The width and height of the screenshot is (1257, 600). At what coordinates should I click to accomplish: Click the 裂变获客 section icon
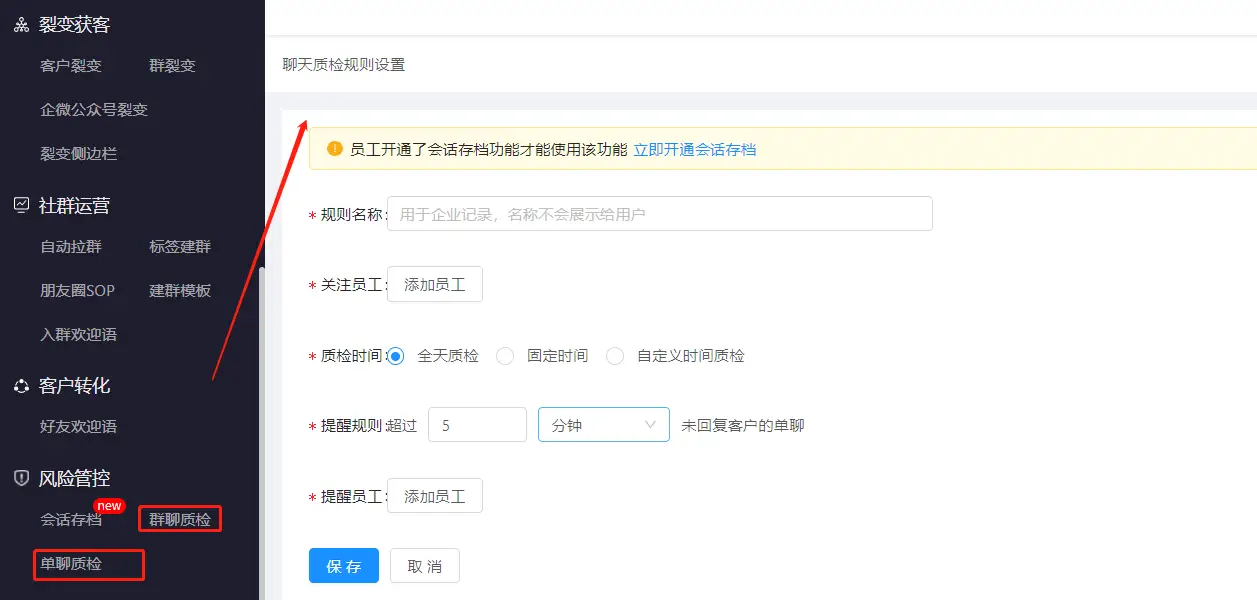pos(21,25)
